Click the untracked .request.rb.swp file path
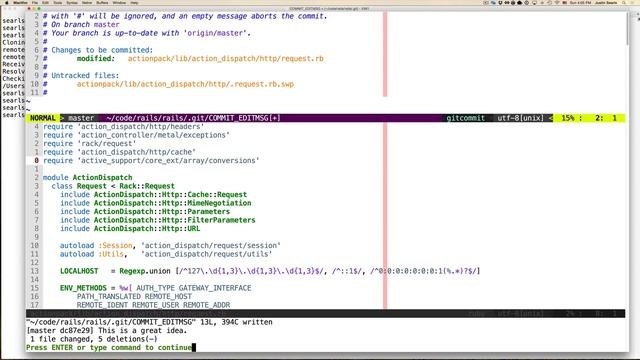 (185, 84)
